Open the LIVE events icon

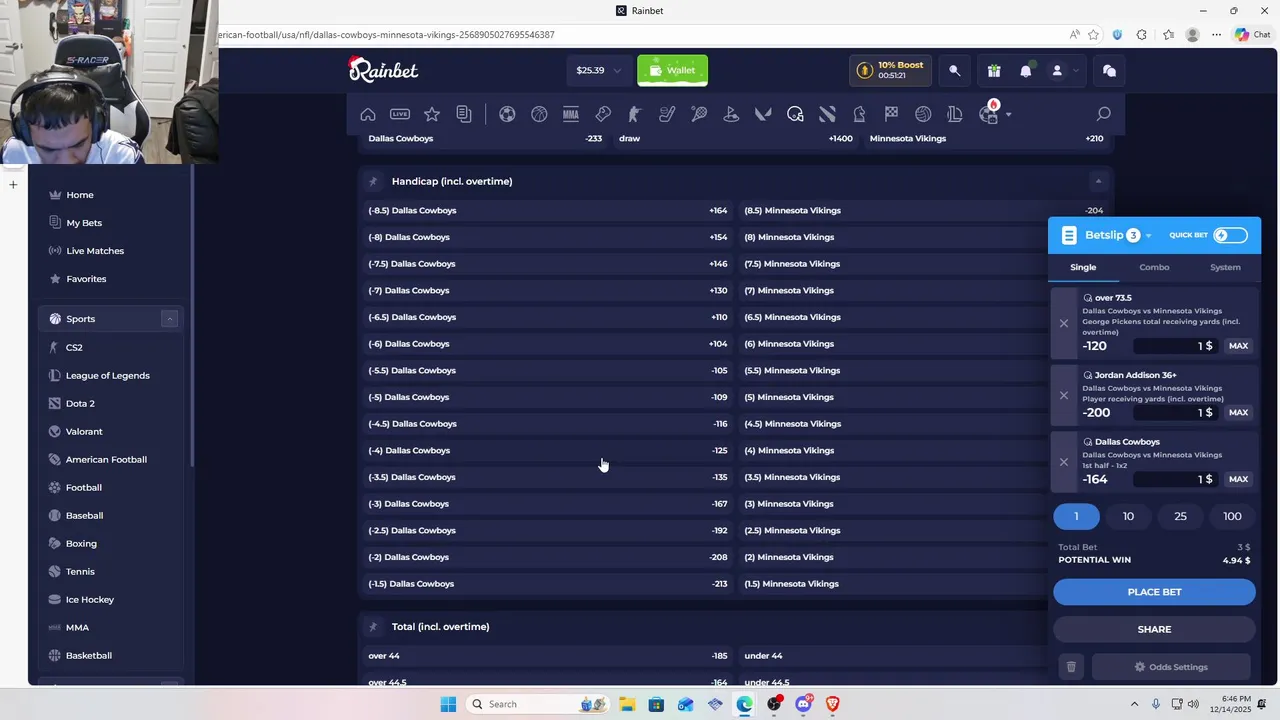coord(400,114)
